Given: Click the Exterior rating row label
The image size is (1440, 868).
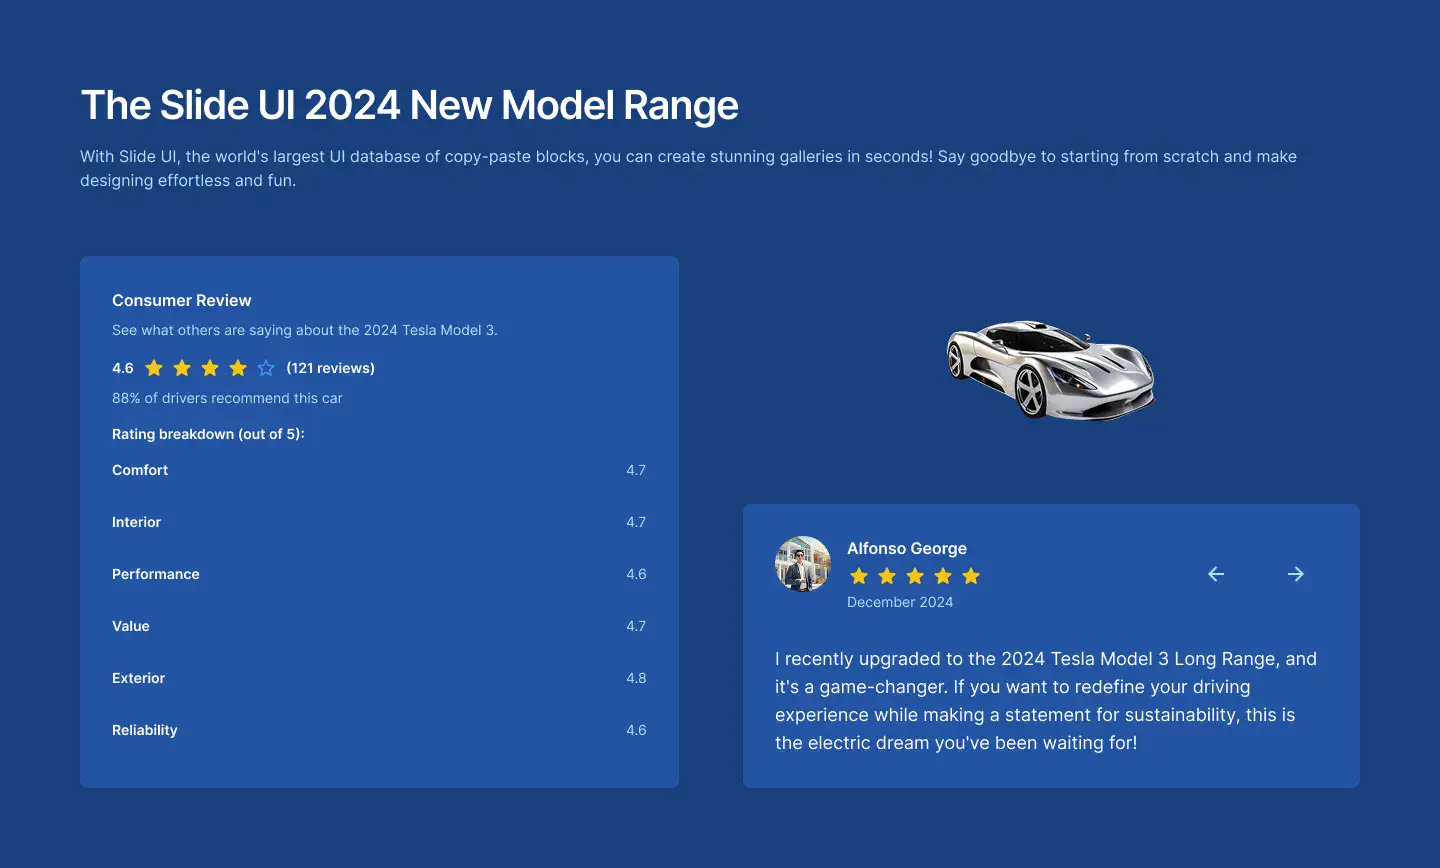Looking at the screenshot, I should 138,678.
